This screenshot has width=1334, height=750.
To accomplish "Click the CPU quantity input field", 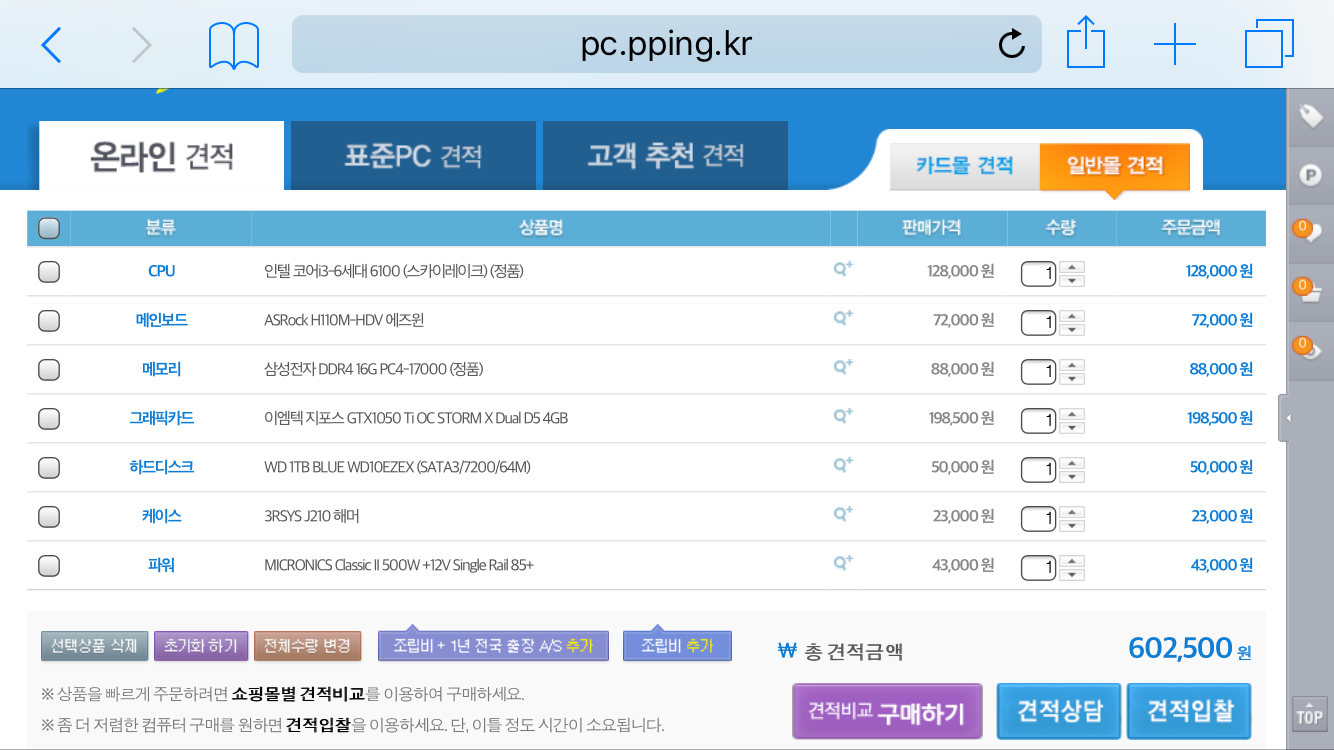I will pyautogui.click(x=1039, y=273).
